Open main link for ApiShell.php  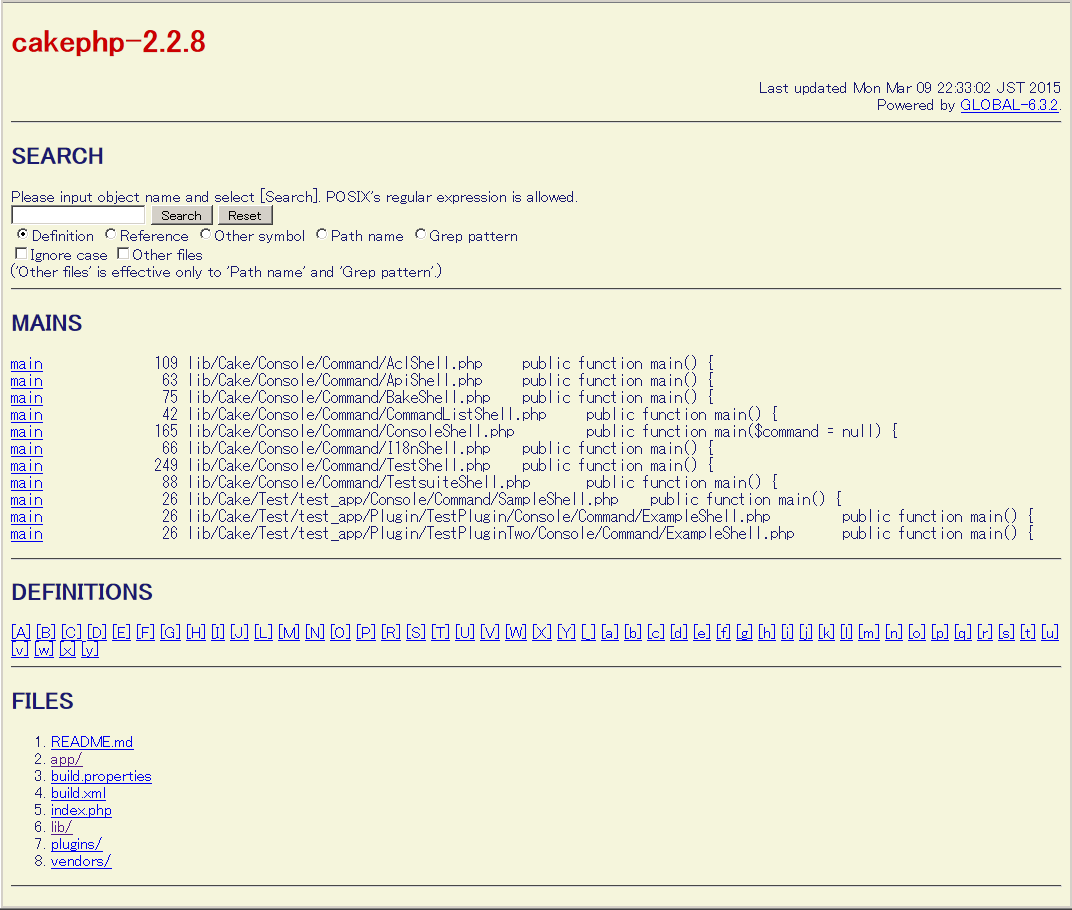point(27,381)
